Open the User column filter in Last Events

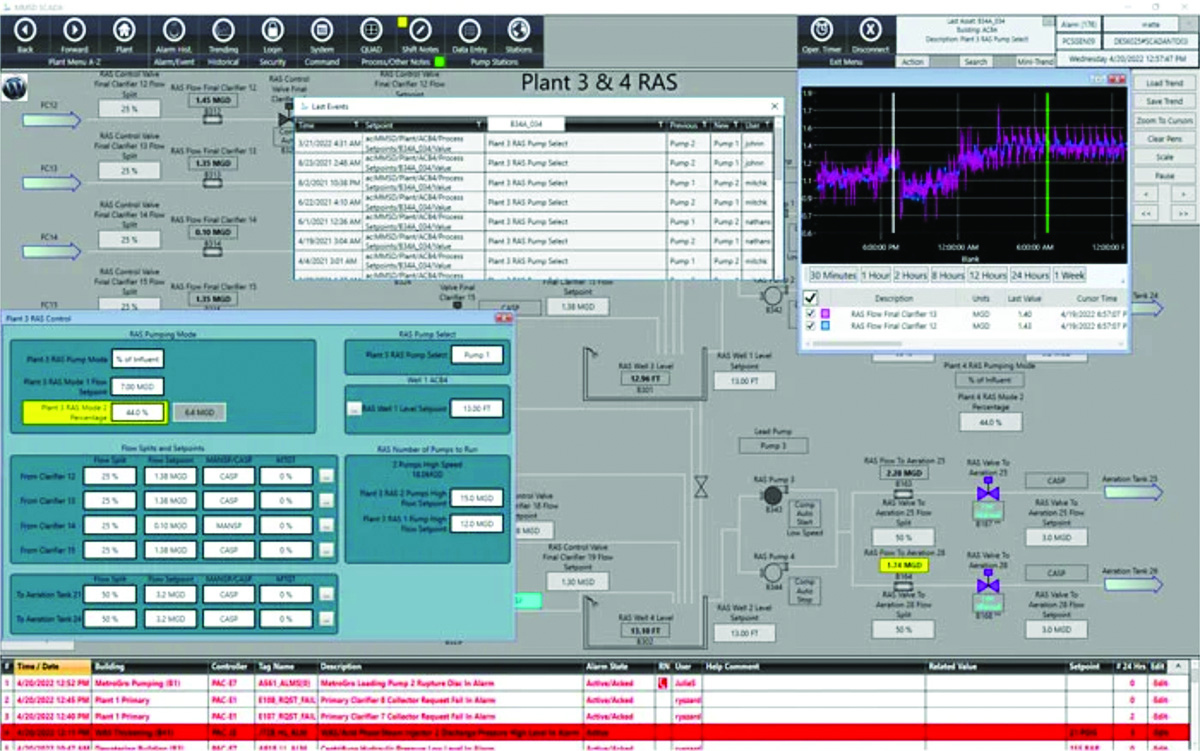(768, 124)
